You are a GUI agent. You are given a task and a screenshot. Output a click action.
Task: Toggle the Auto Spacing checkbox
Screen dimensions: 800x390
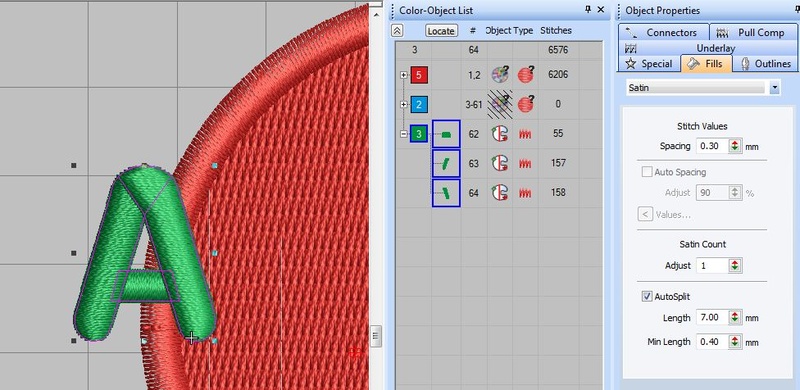(x=647, y=172)
